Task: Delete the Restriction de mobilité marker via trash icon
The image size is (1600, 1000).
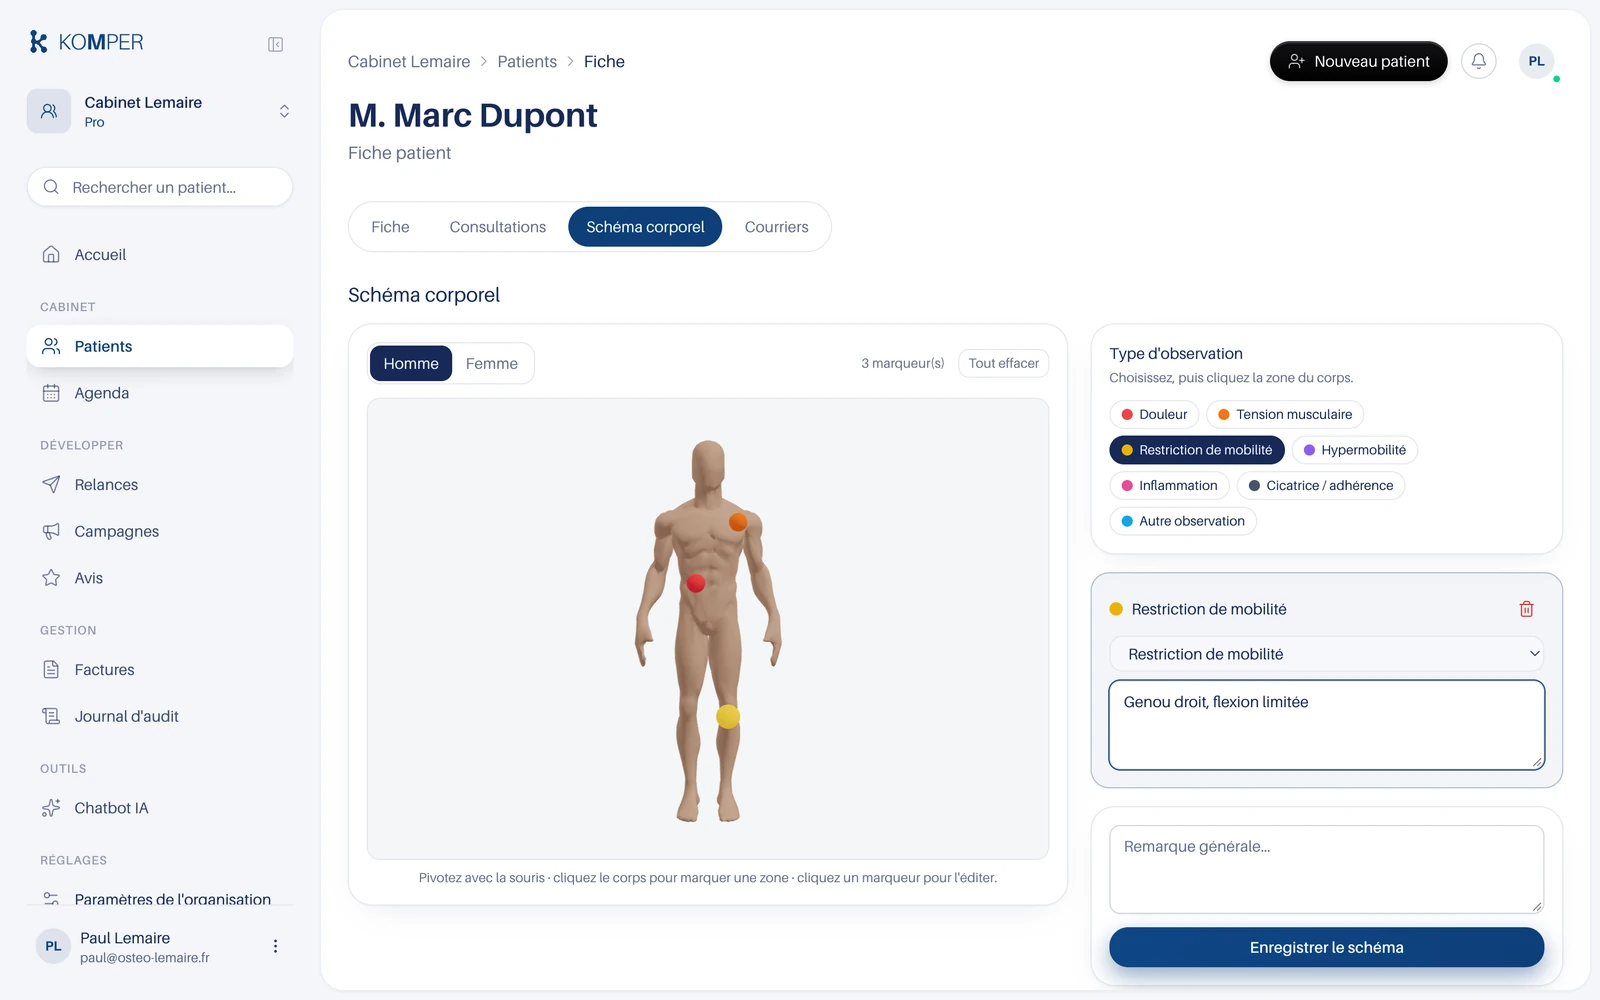Action: [1526, 609]
